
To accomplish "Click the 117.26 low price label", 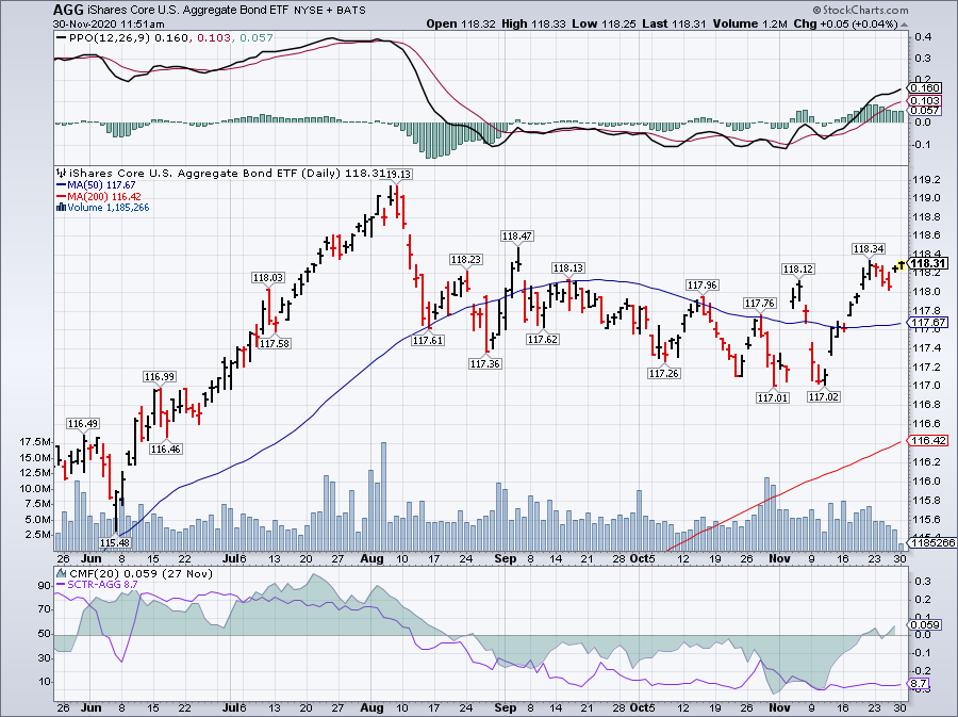I will tap(664, 373).
